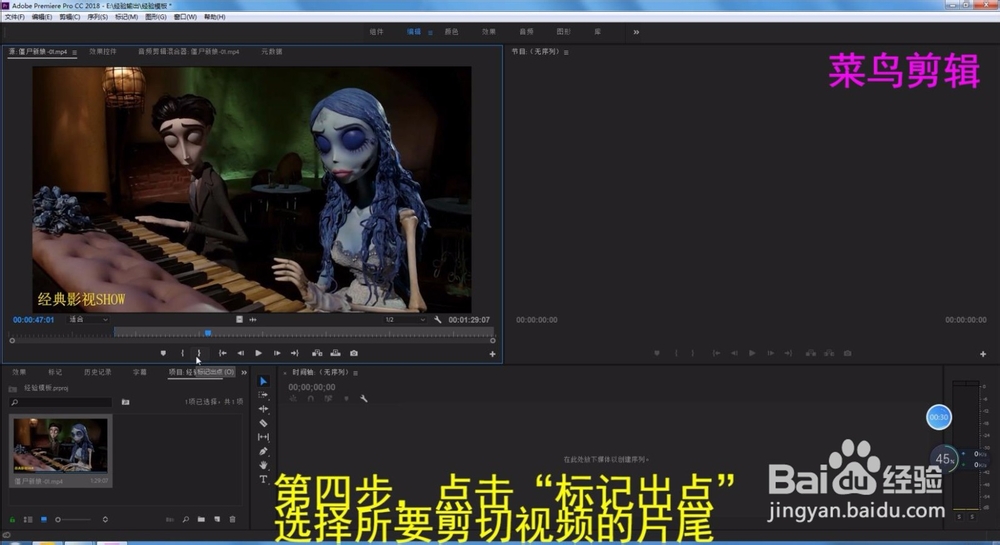Open the Timeline panel menu

click(355, 373)
